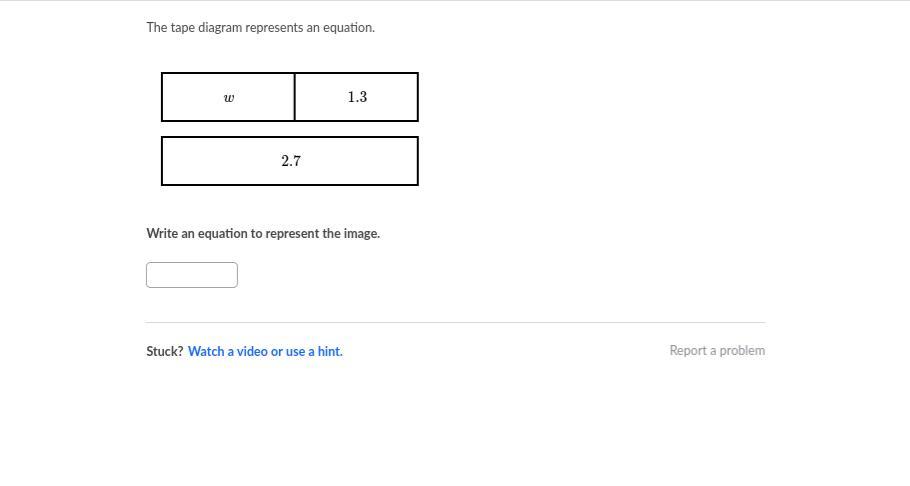Click the 'The tape diagram represents an equation' text
This screenshot has width=910, height=486.
point(261,27)
